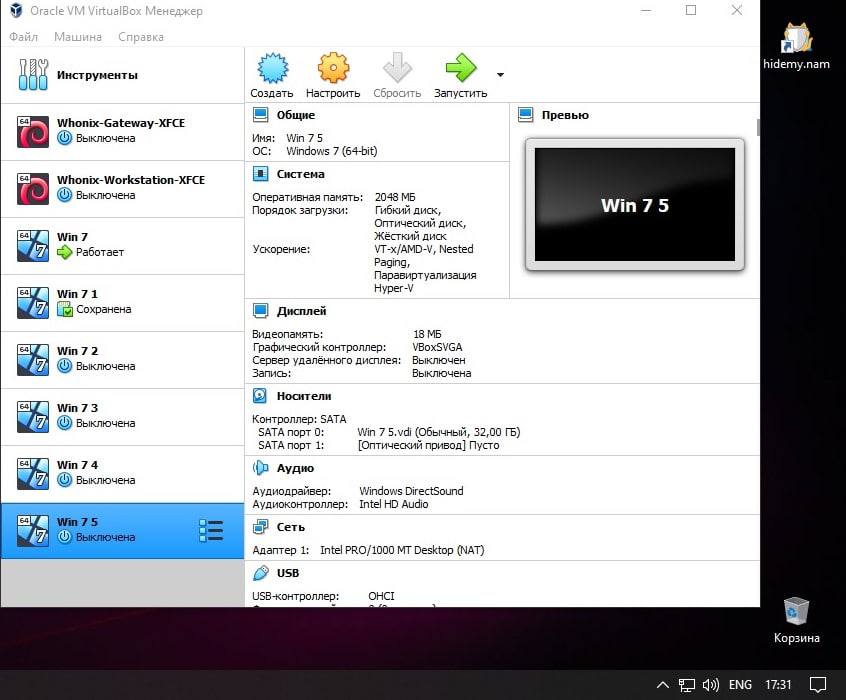Open the Win 7 5 machine tools menu icon
846x700 pixels.
[x=211, y=531]
